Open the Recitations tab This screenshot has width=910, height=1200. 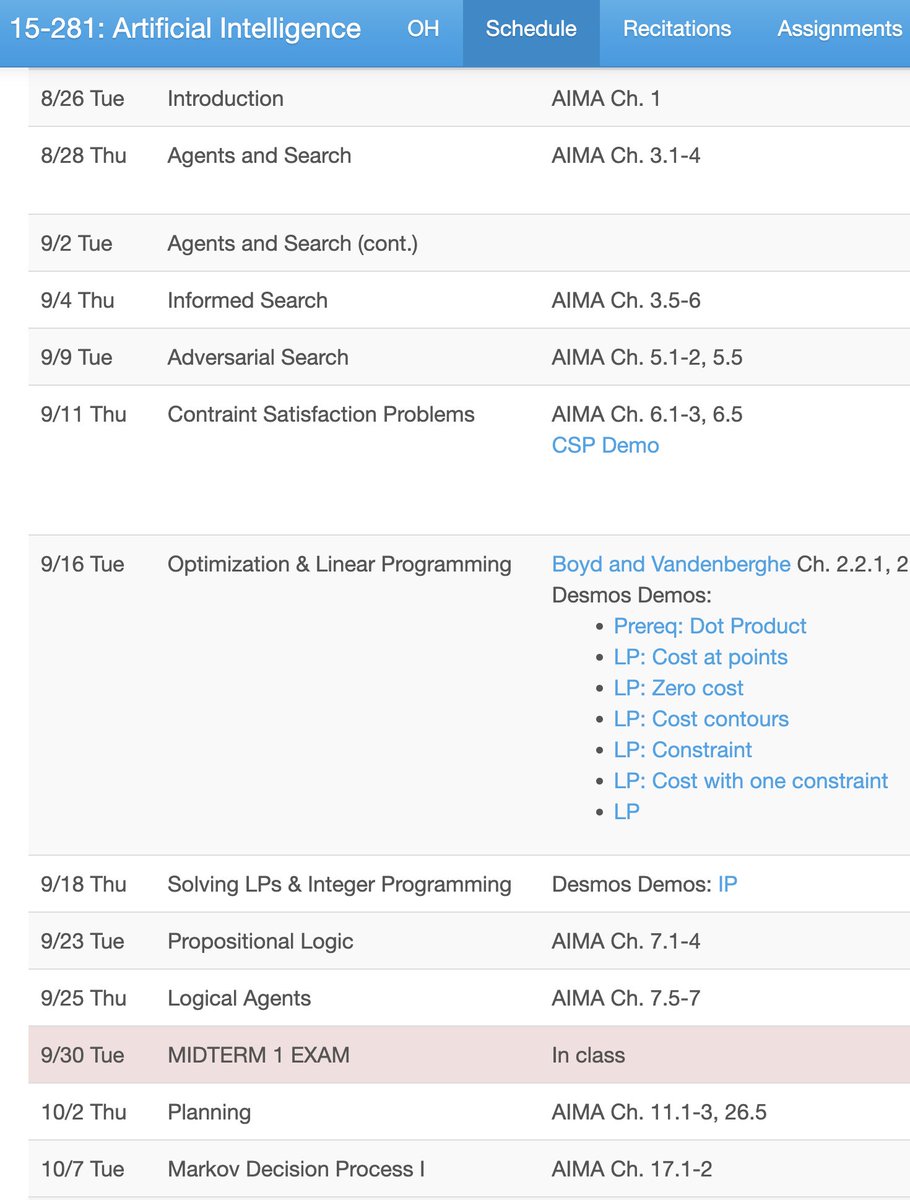677,29
